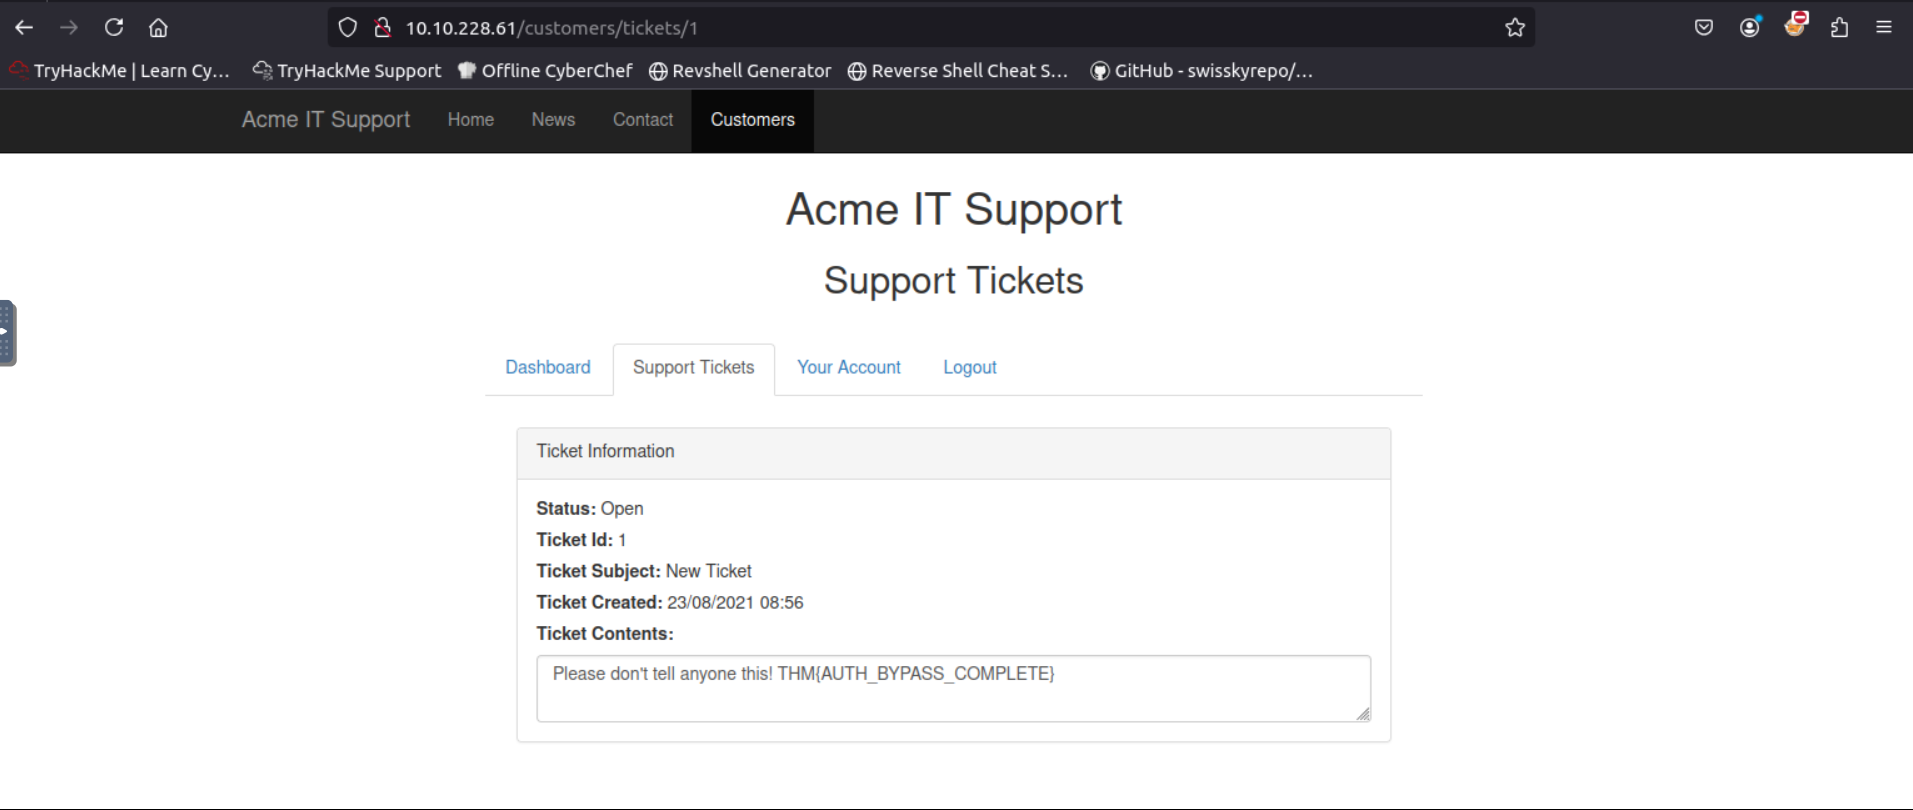Image resolution: width=1913 pixels, height=810 pixels.
Task: Open tracking protection shield icon
Action: pyautogui.click(x=347, y=28)
